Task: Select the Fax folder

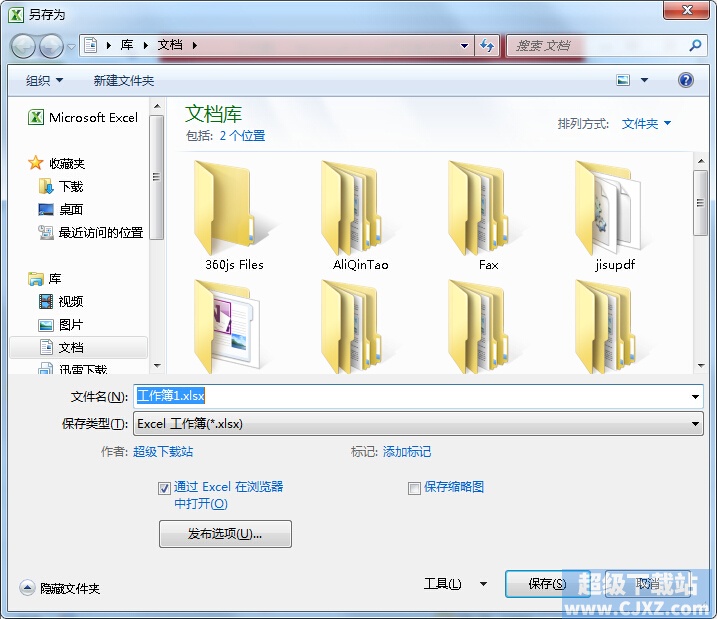Action: [488, 216]
